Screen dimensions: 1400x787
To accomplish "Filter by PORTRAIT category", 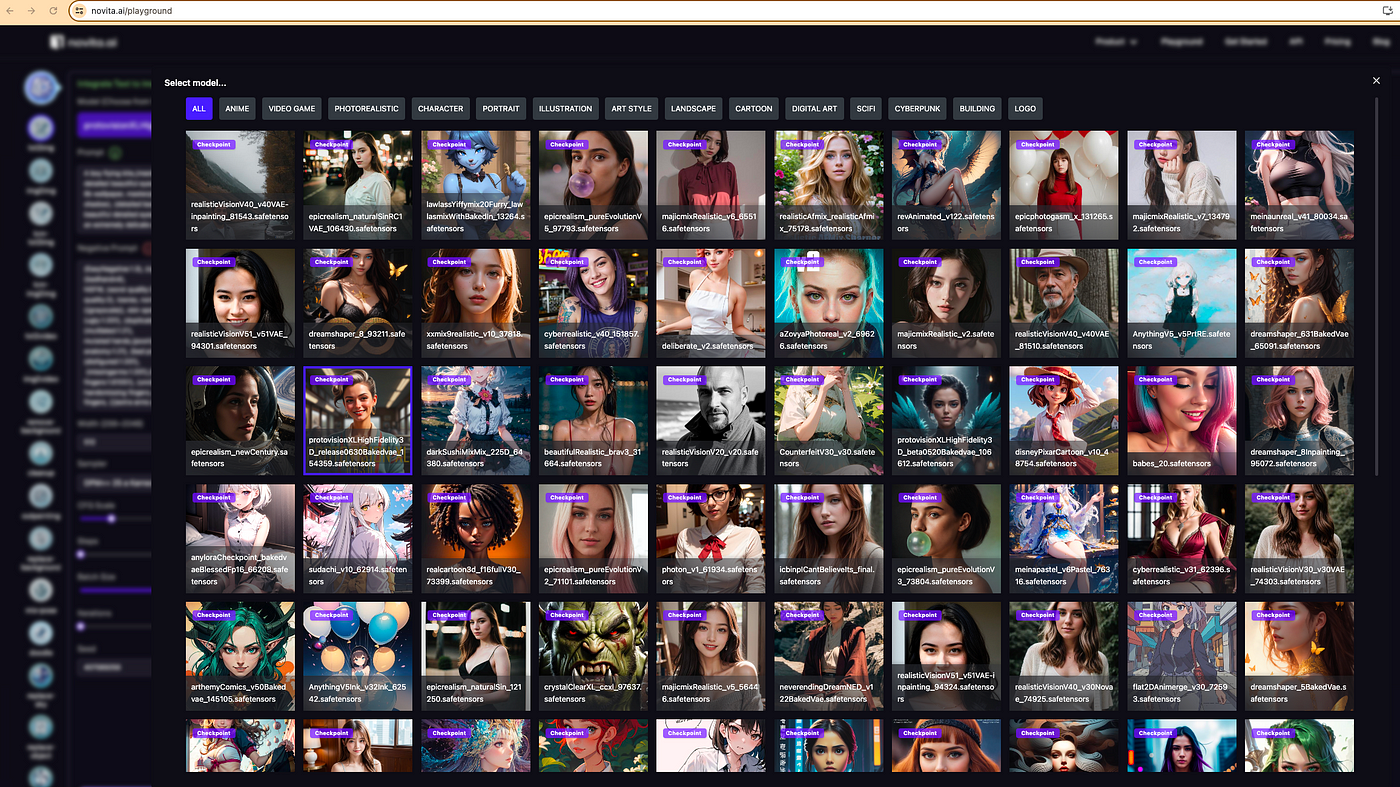I will click(501, 109).
